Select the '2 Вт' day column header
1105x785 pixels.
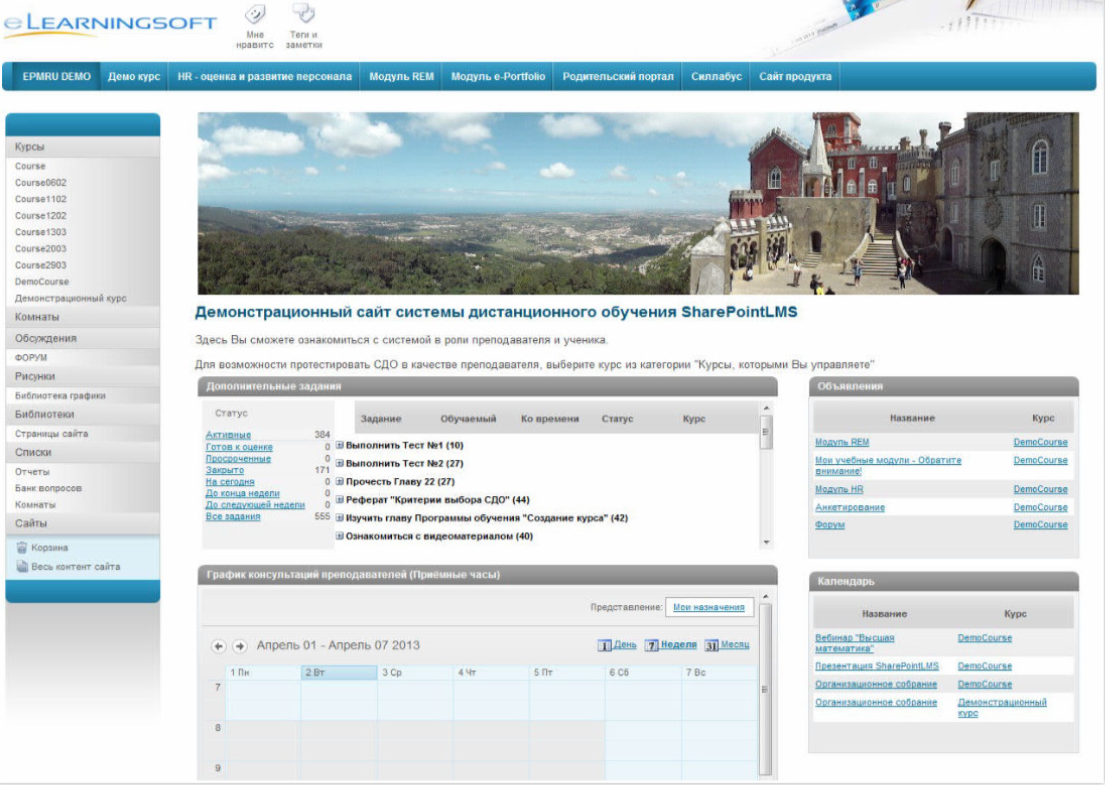pyautogui.click(x=339, y=673)
